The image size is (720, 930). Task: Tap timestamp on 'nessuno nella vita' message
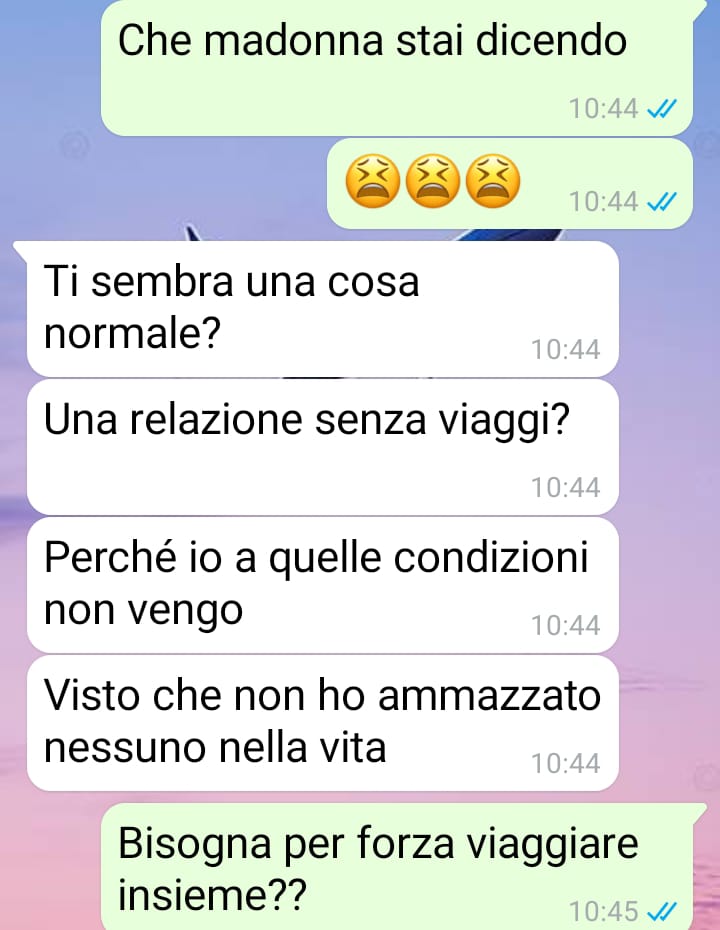tap(566, 764)
